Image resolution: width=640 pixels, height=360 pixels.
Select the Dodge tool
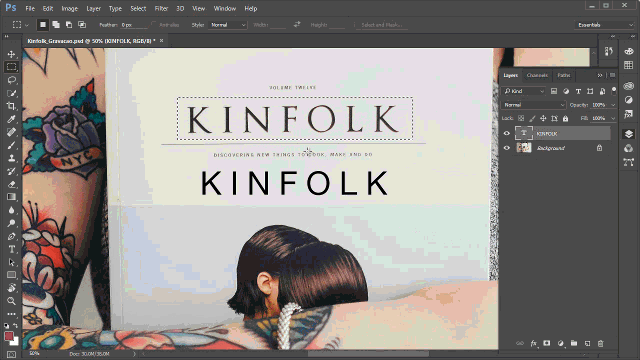point(11,223)
